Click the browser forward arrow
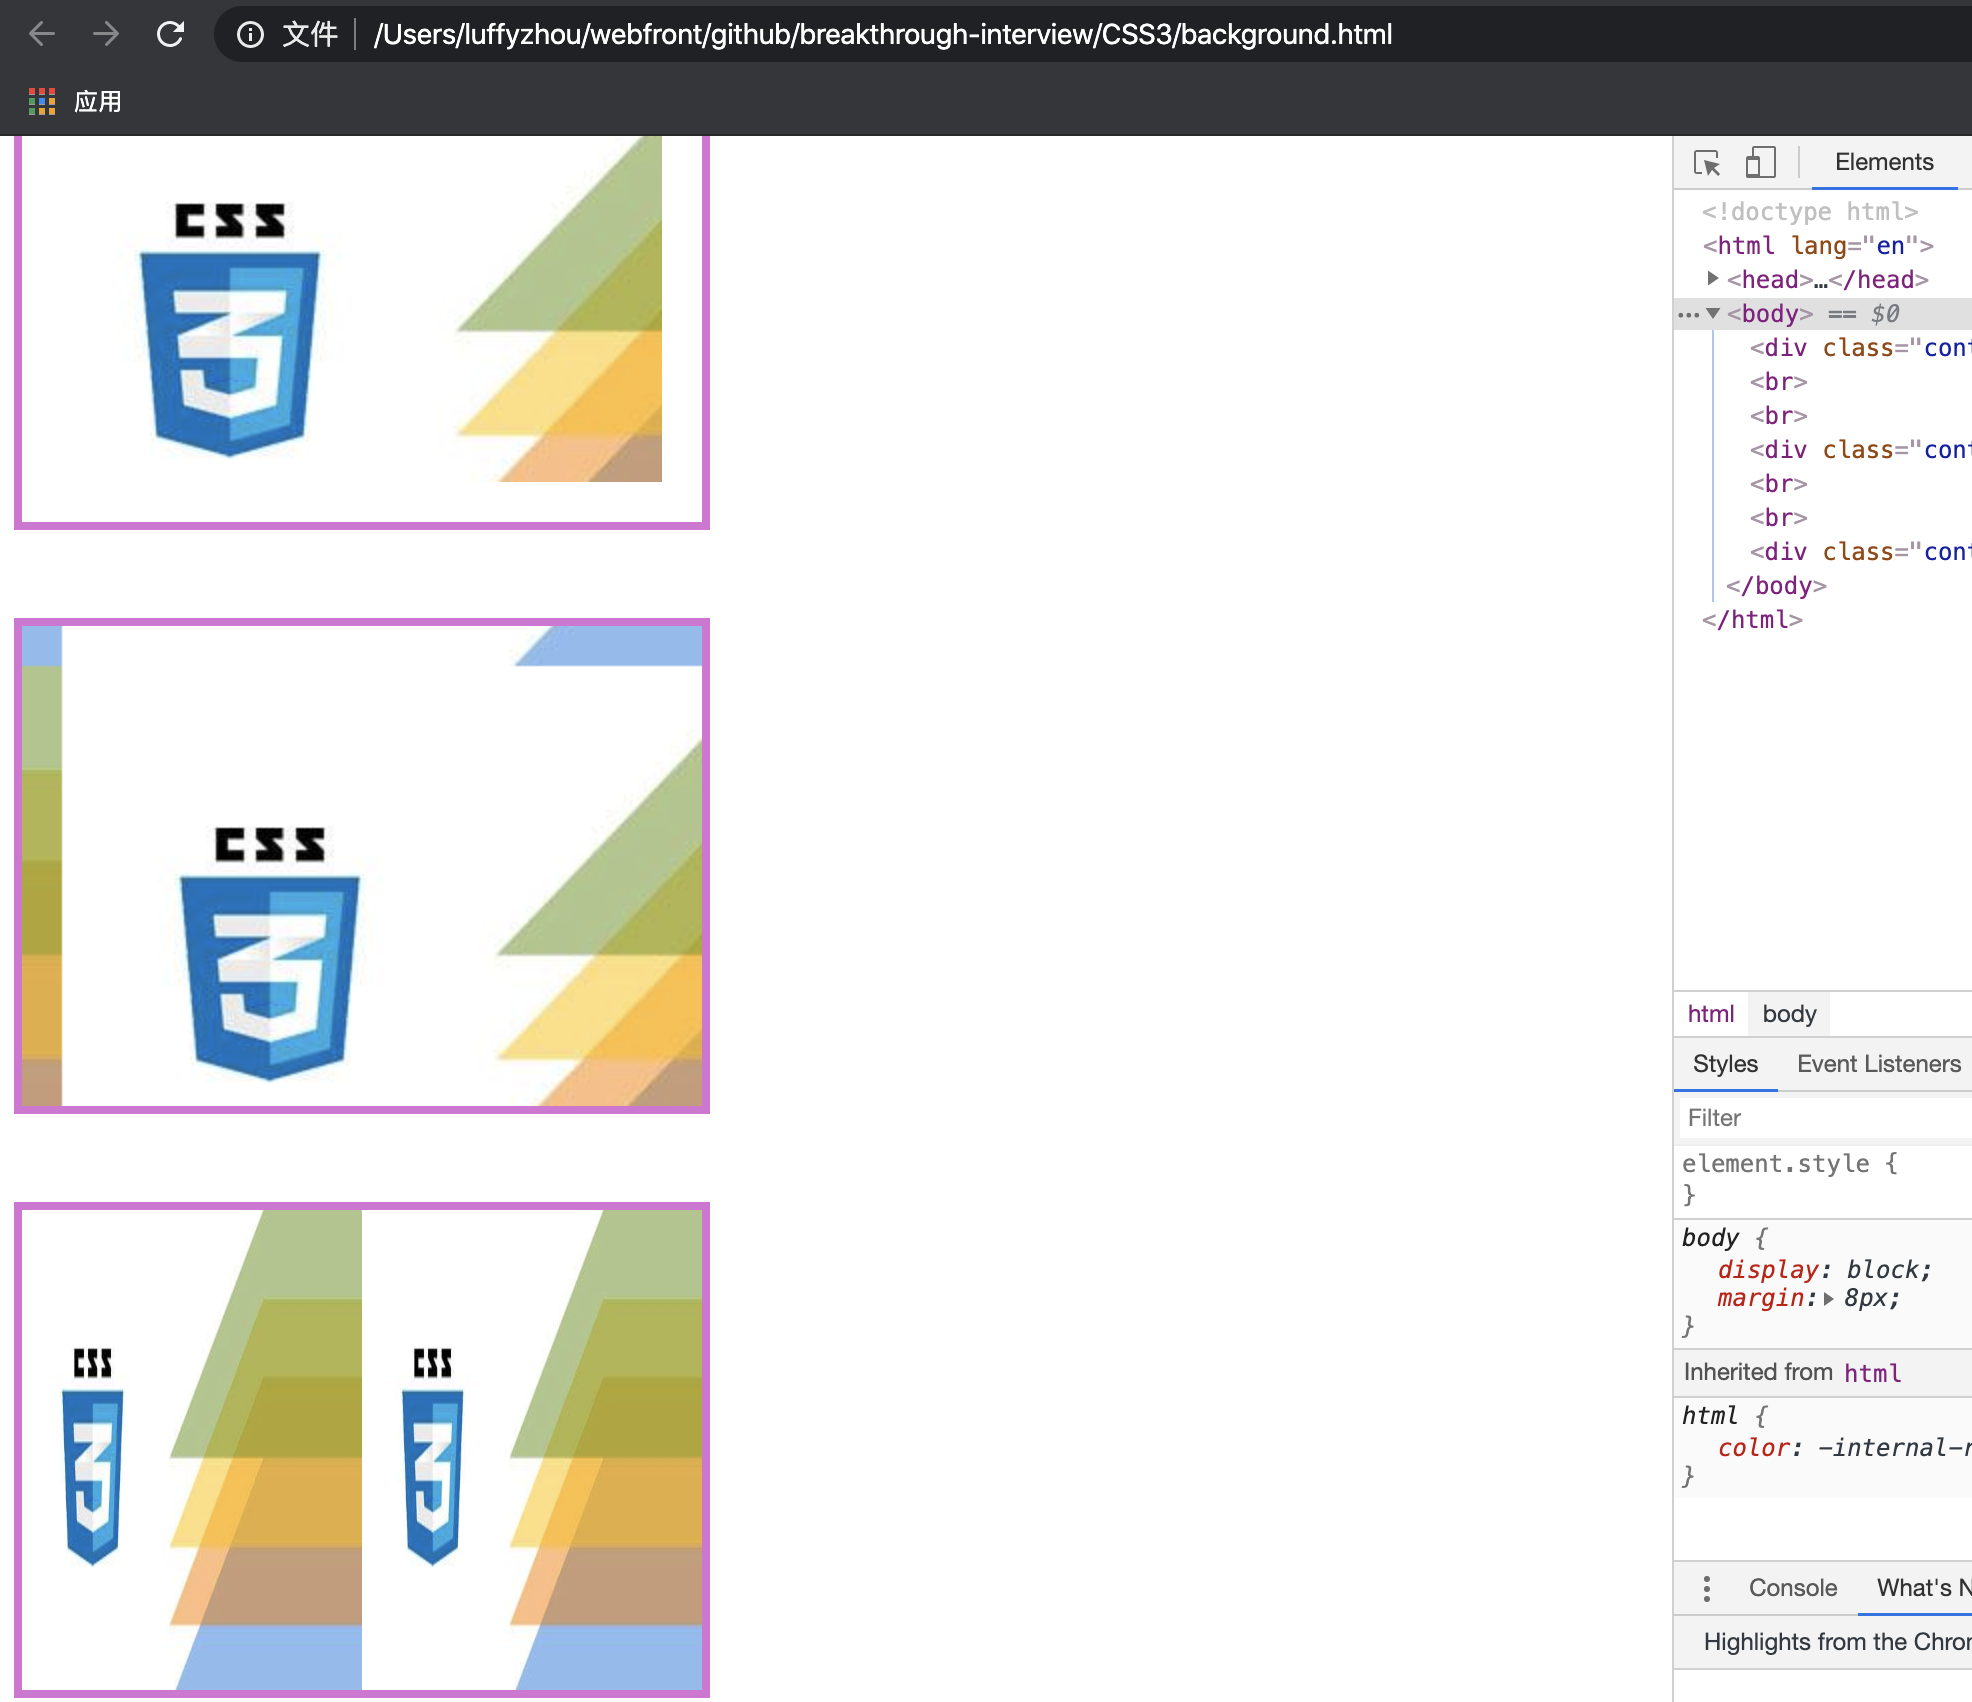The height and width of the screenshot is (1702, 1972). click(x=105, y=34)
